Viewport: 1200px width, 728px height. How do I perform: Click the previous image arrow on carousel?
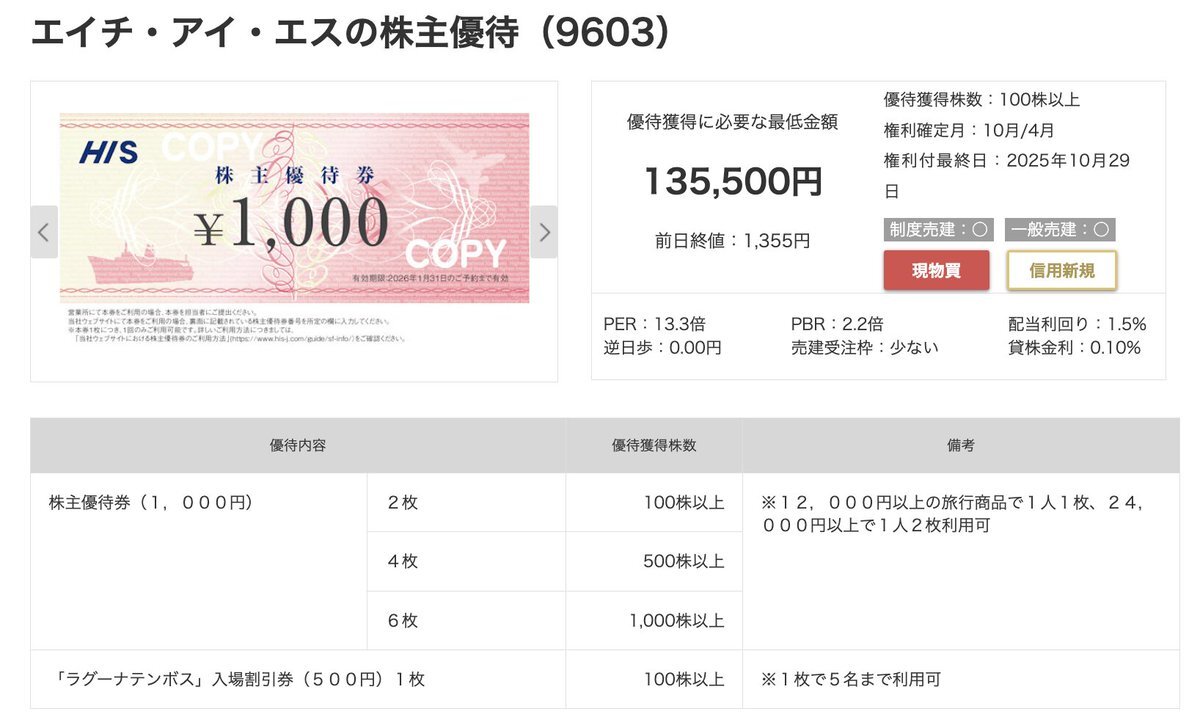pos(44,232)
